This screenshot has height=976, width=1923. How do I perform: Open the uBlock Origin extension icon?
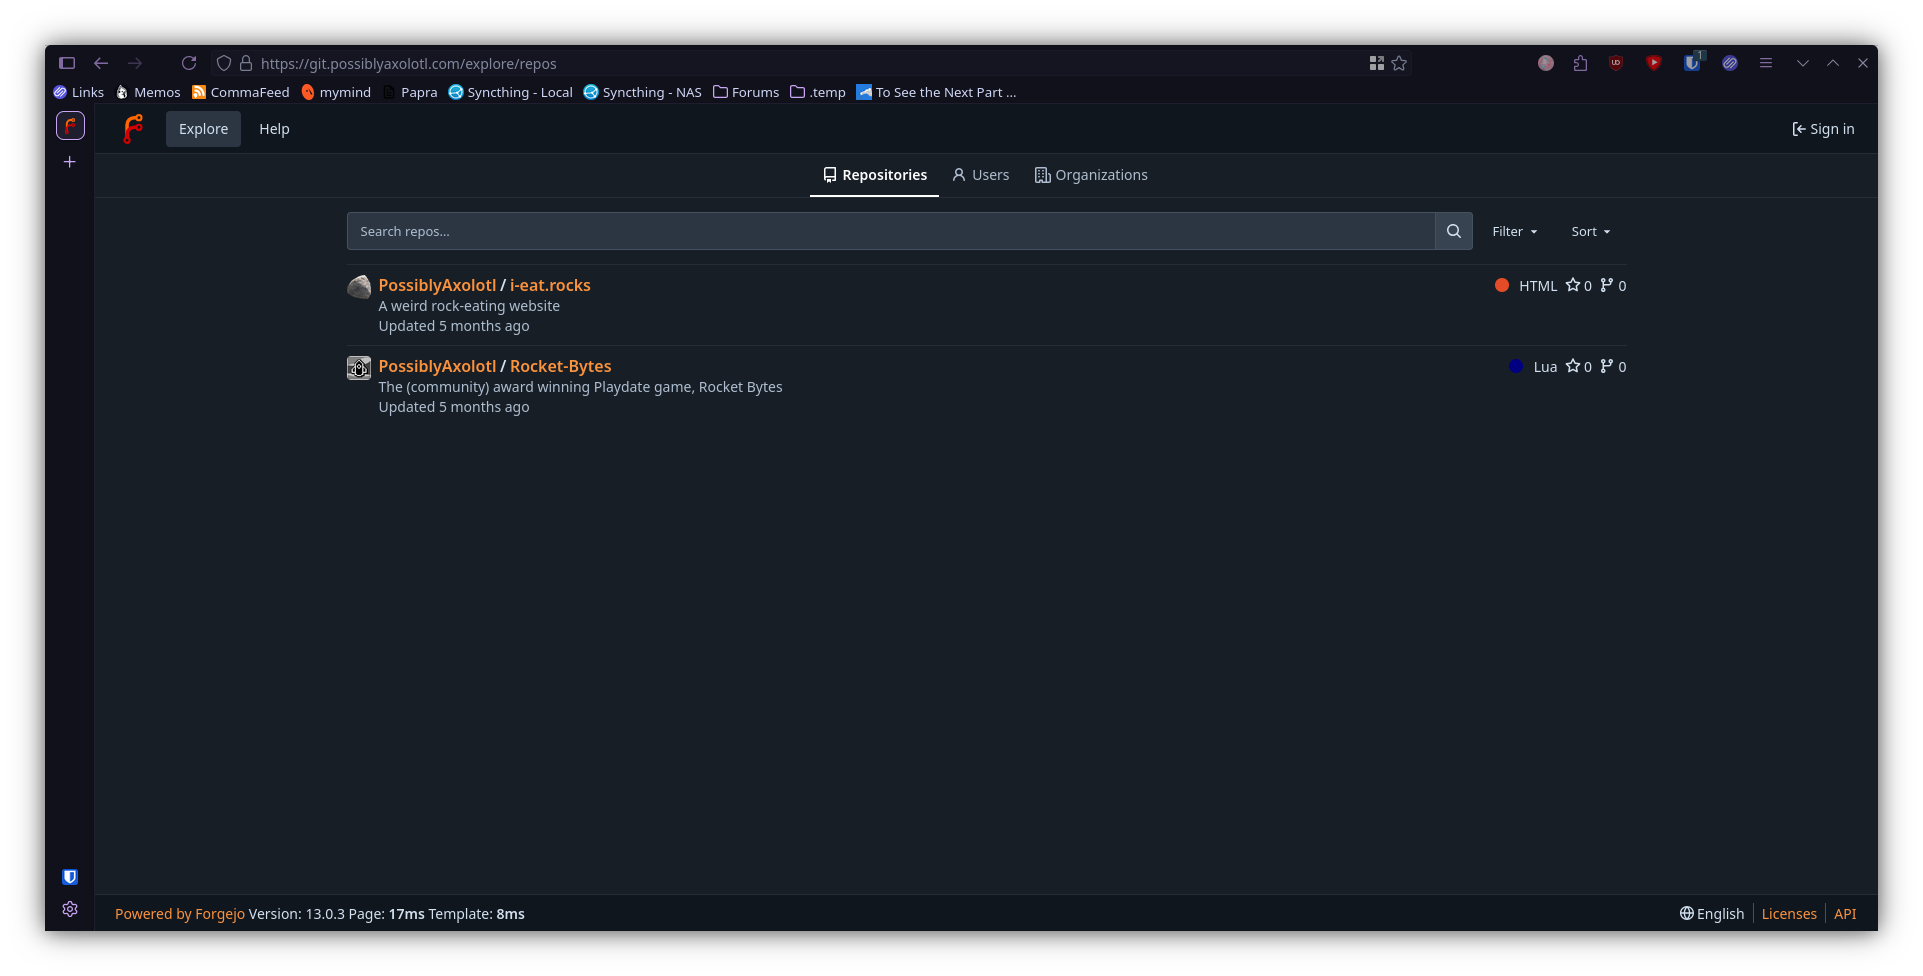coord(1616,63)
